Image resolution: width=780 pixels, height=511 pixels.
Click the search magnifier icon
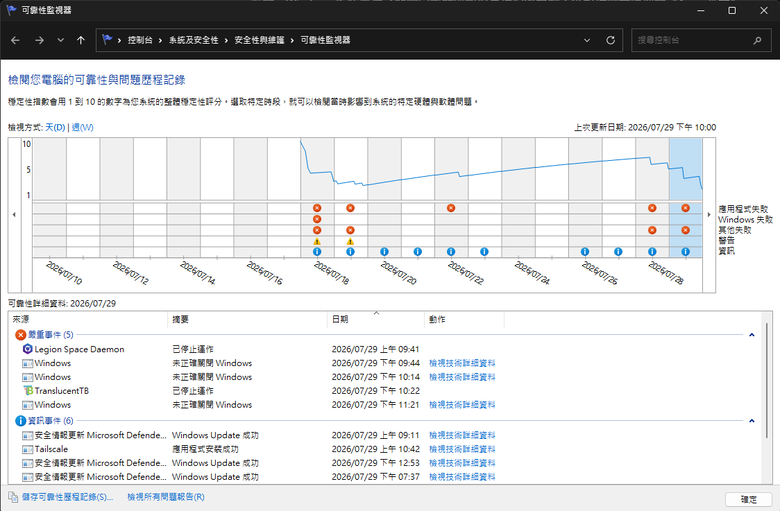[757, 40]
